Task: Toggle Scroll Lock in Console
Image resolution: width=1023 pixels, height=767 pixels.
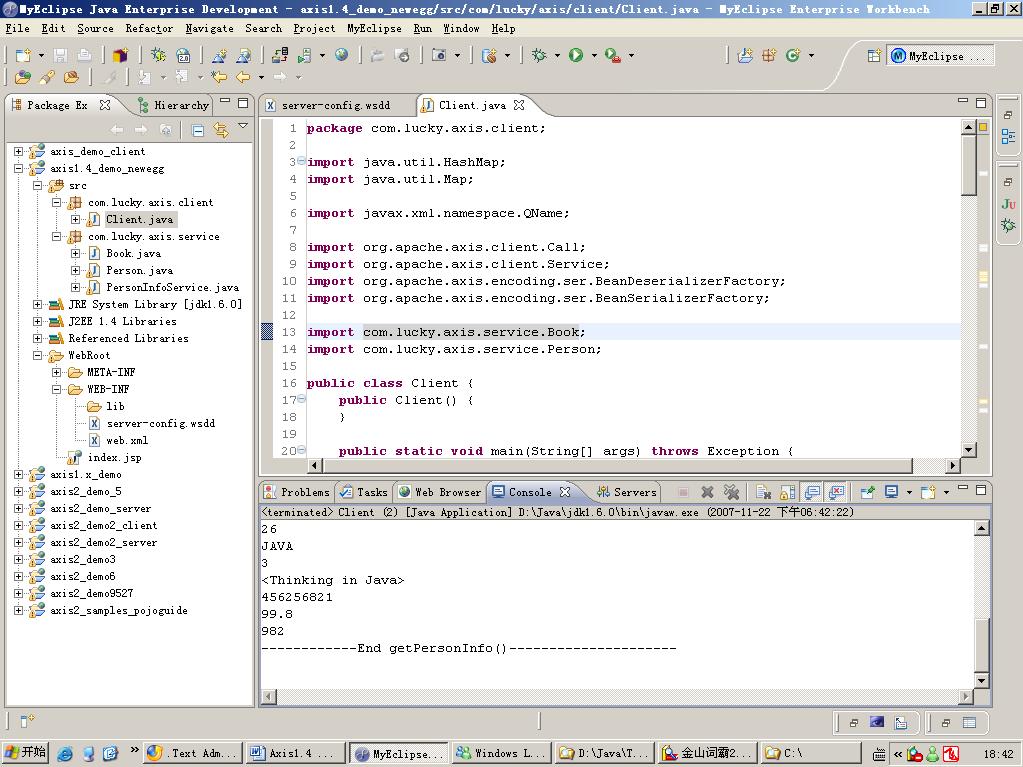Action: (x=787, y=492)
